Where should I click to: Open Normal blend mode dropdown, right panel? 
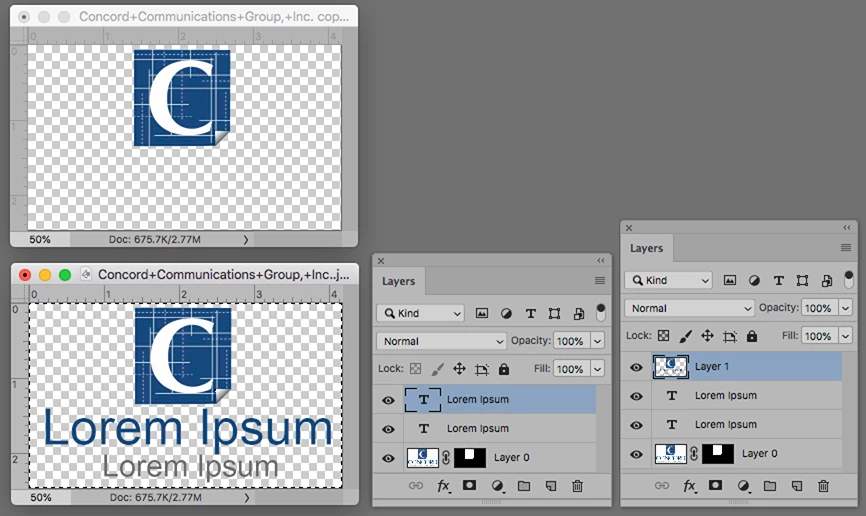689,308
